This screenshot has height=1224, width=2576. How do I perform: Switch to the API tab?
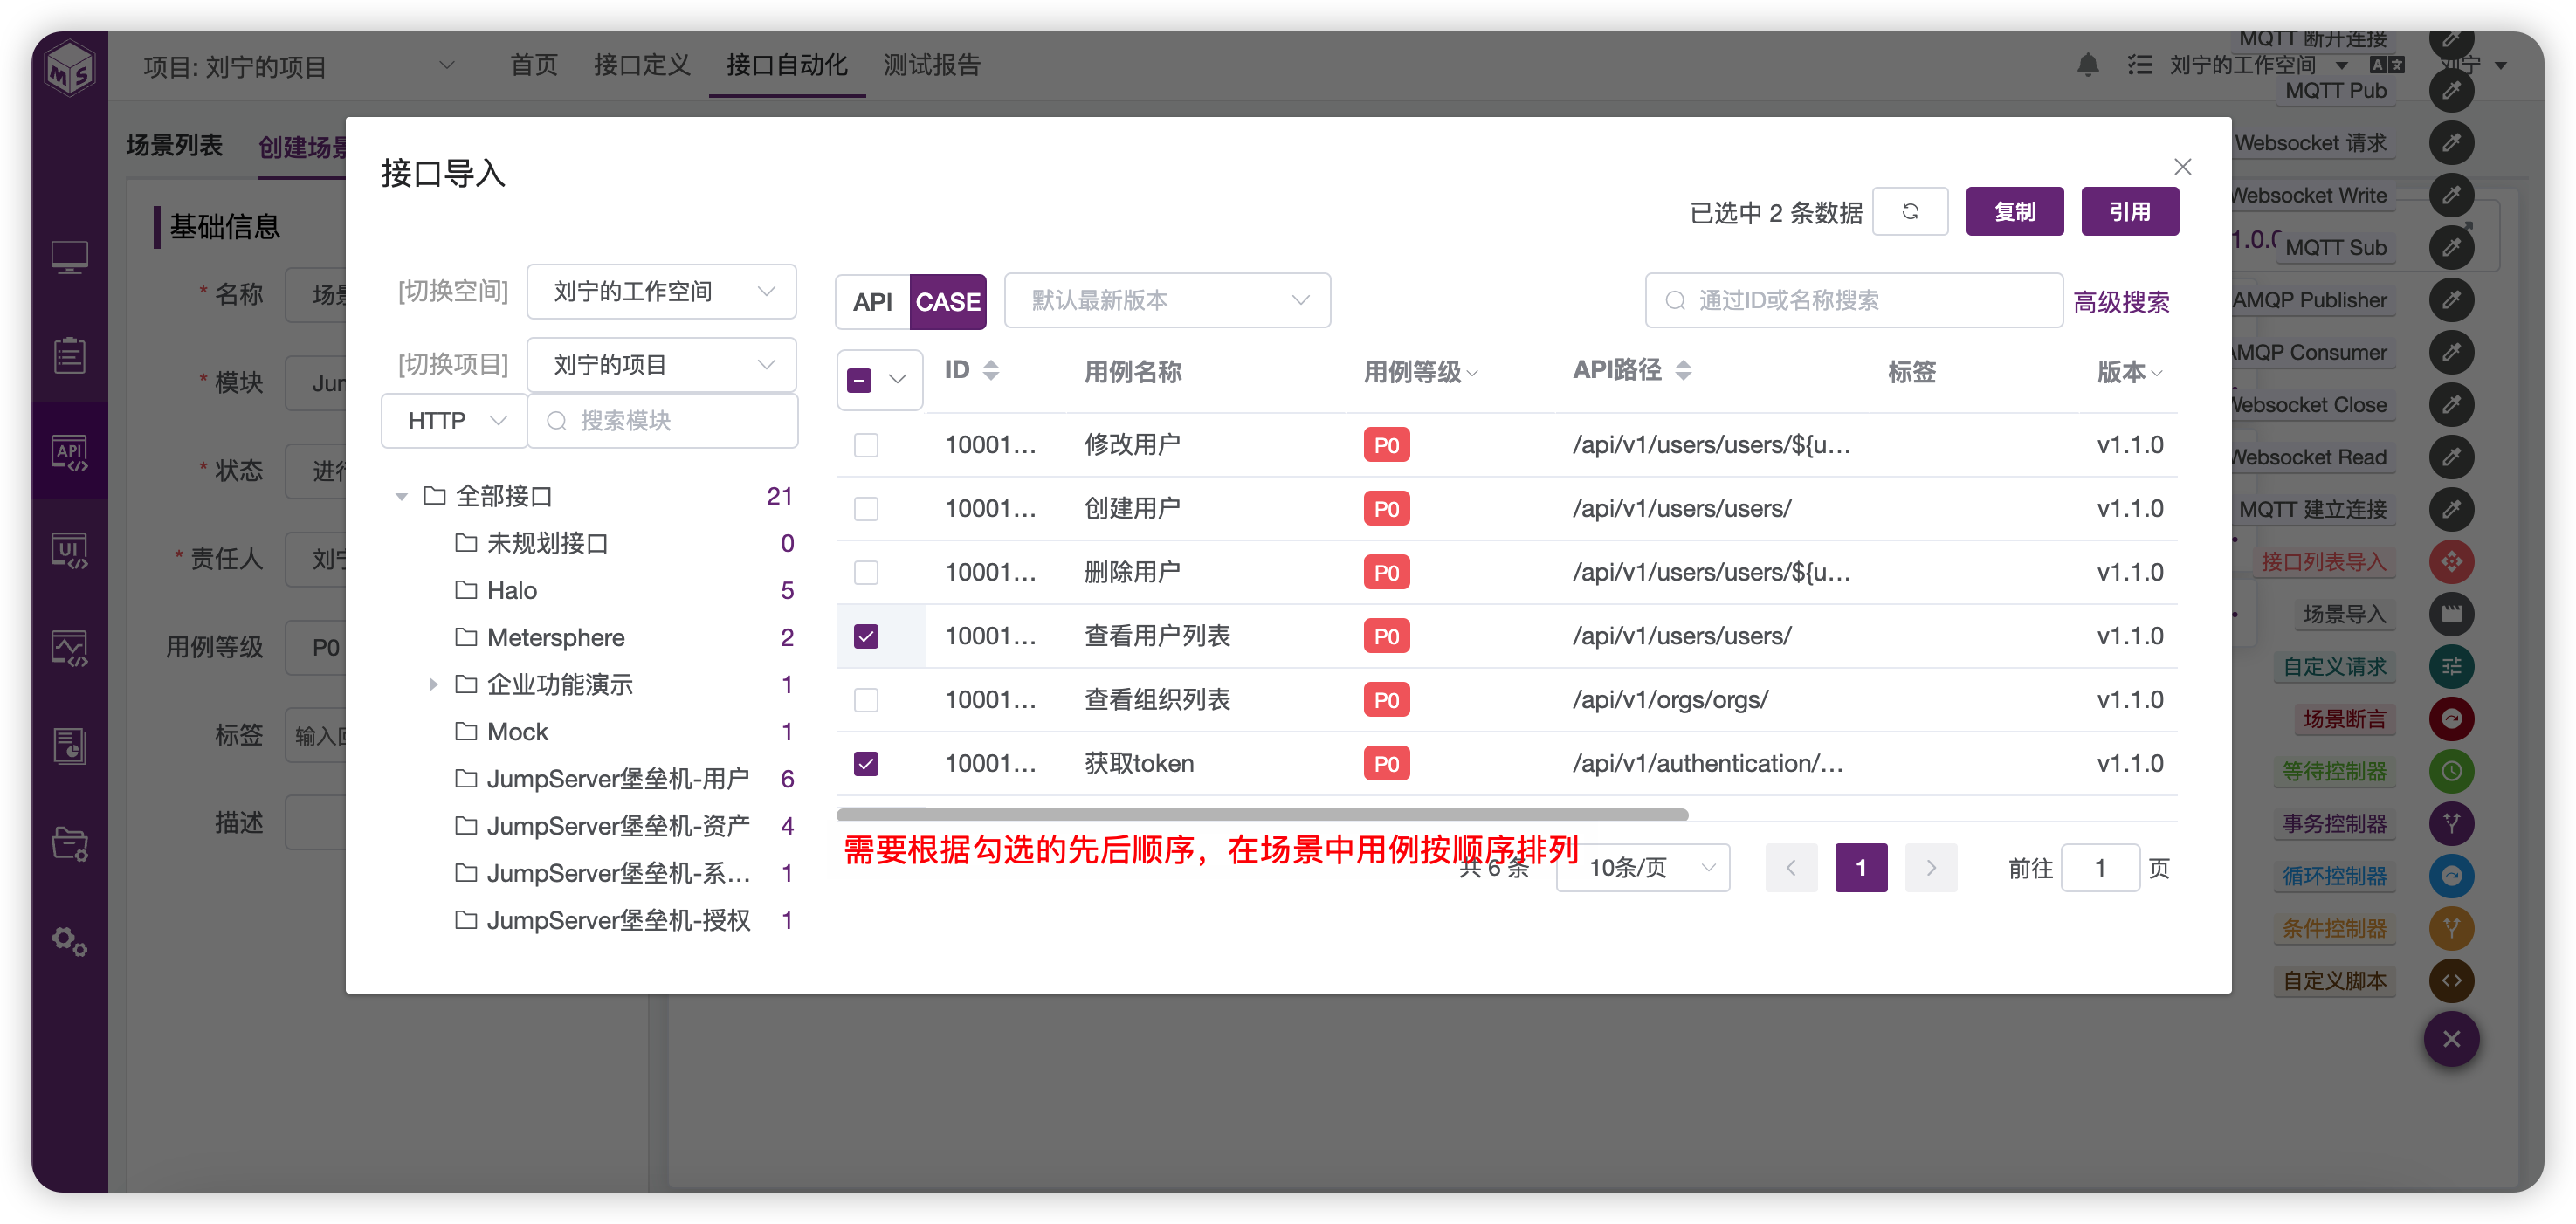[872, 301]
